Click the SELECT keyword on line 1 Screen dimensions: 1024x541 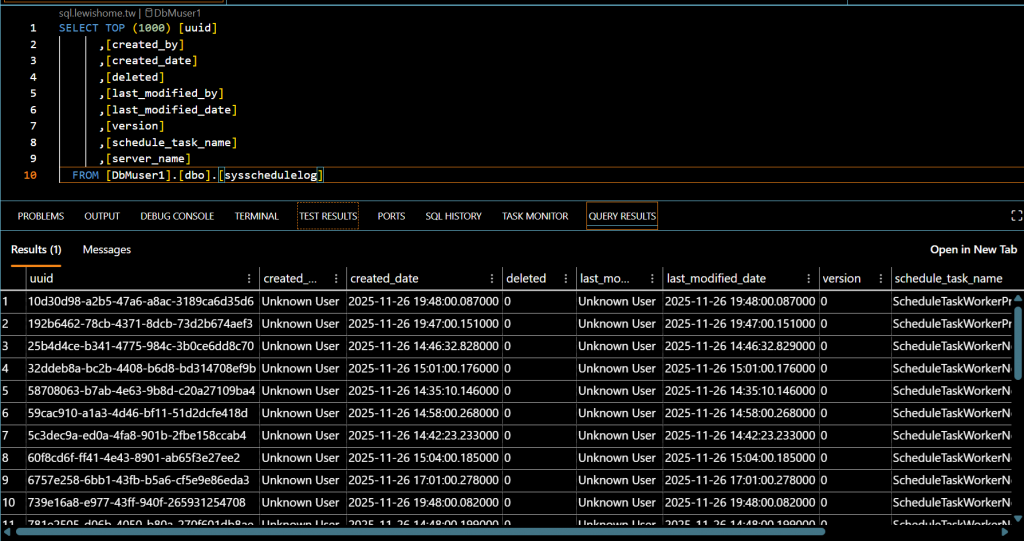(x=78, y=28)
